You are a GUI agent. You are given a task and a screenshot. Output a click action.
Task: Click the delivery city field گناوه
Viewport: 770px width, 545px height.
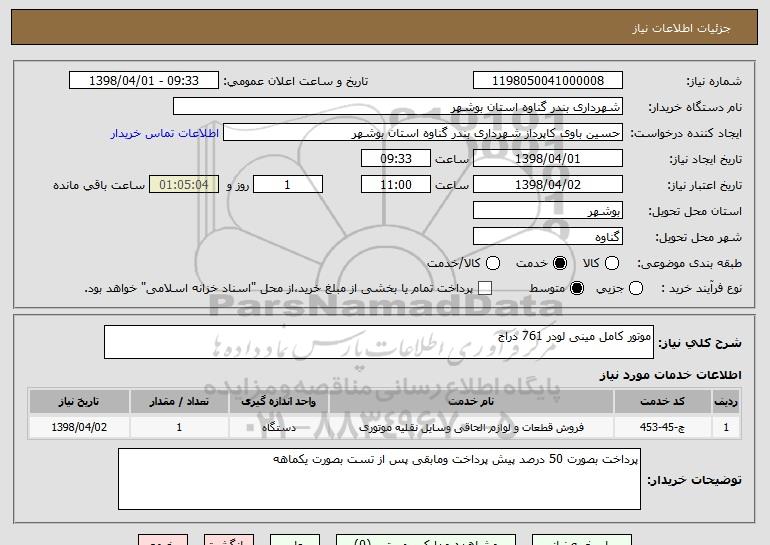click(548, 237)
